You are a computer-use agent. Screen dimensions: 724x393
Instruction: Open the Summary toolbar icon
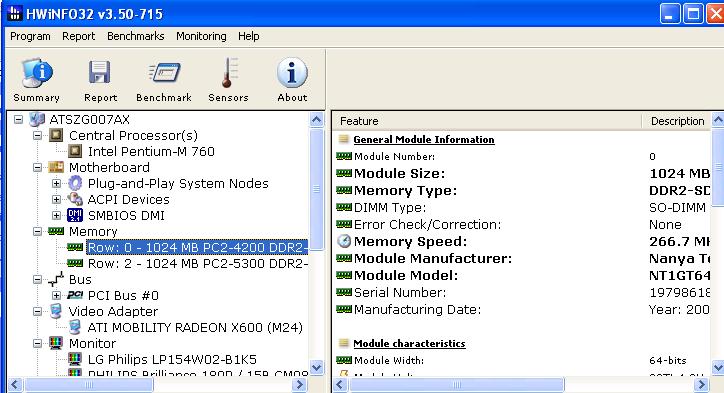pos(37,73)
